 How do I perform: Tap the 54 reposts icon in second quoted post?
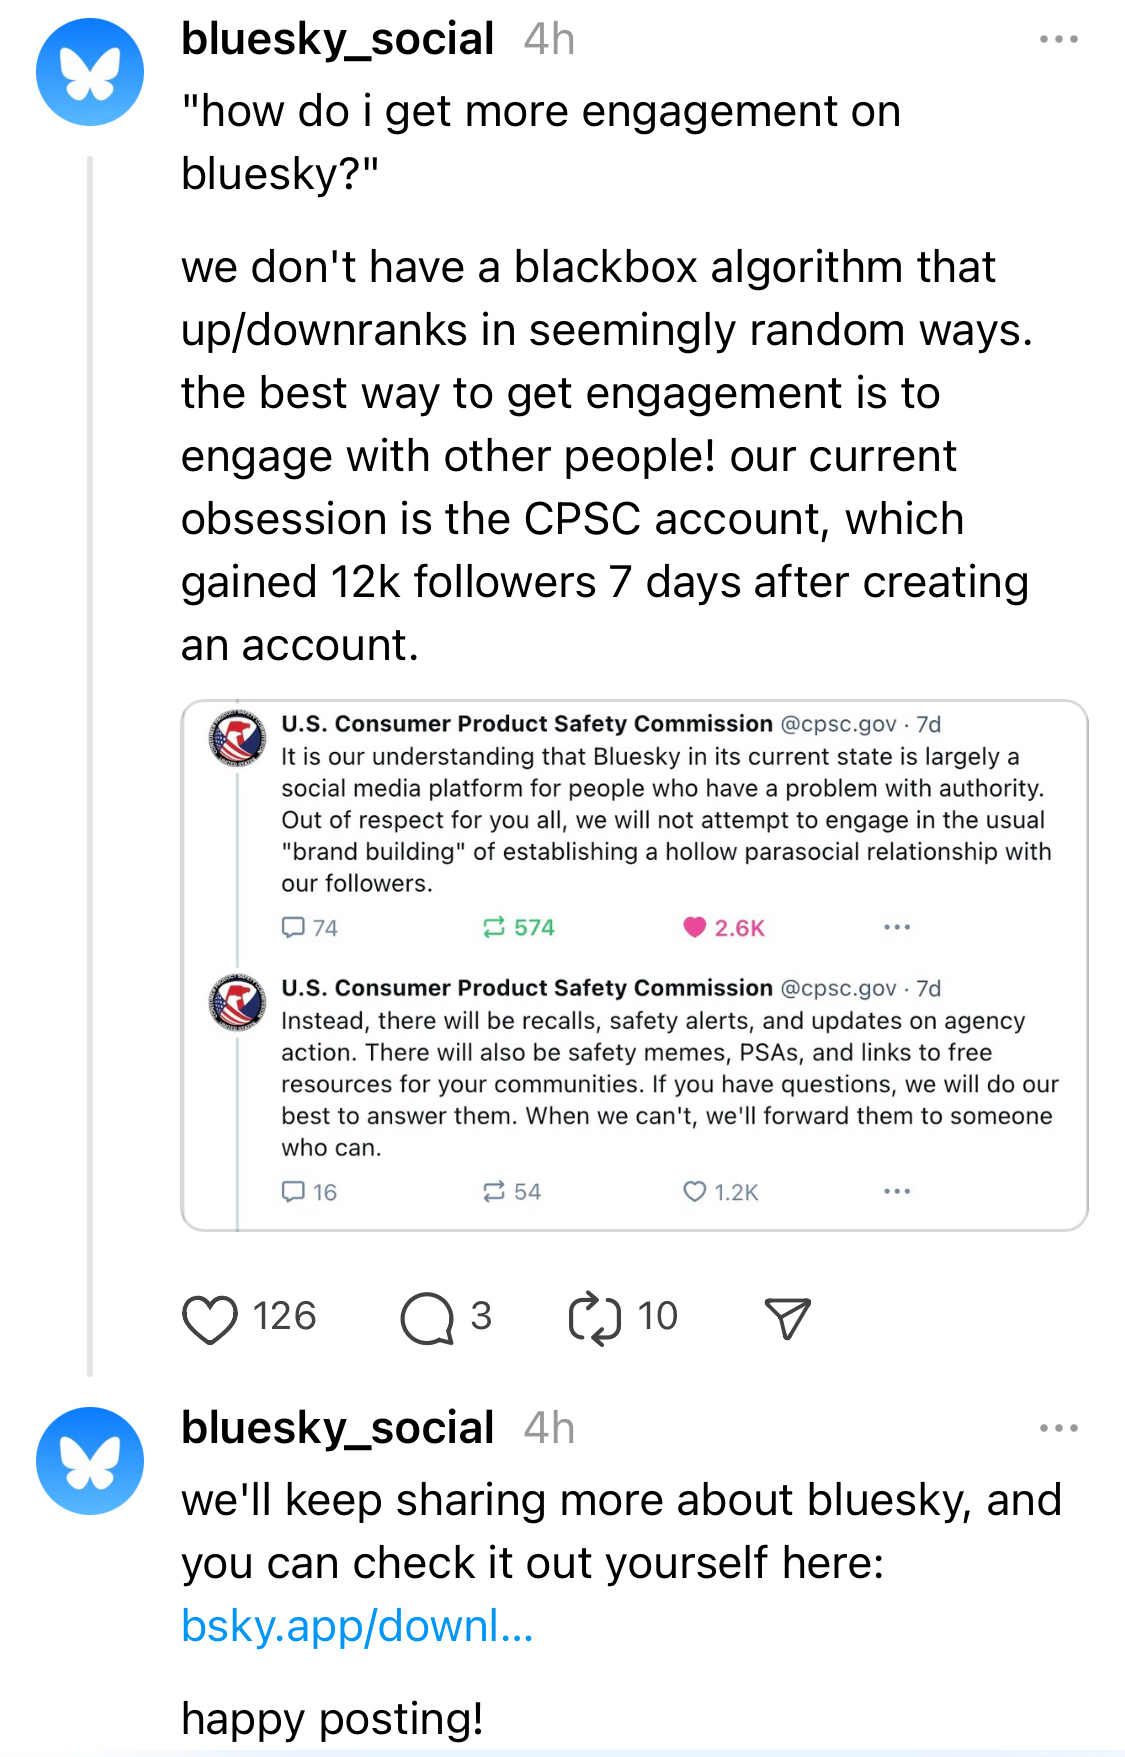click(494, 1191)
